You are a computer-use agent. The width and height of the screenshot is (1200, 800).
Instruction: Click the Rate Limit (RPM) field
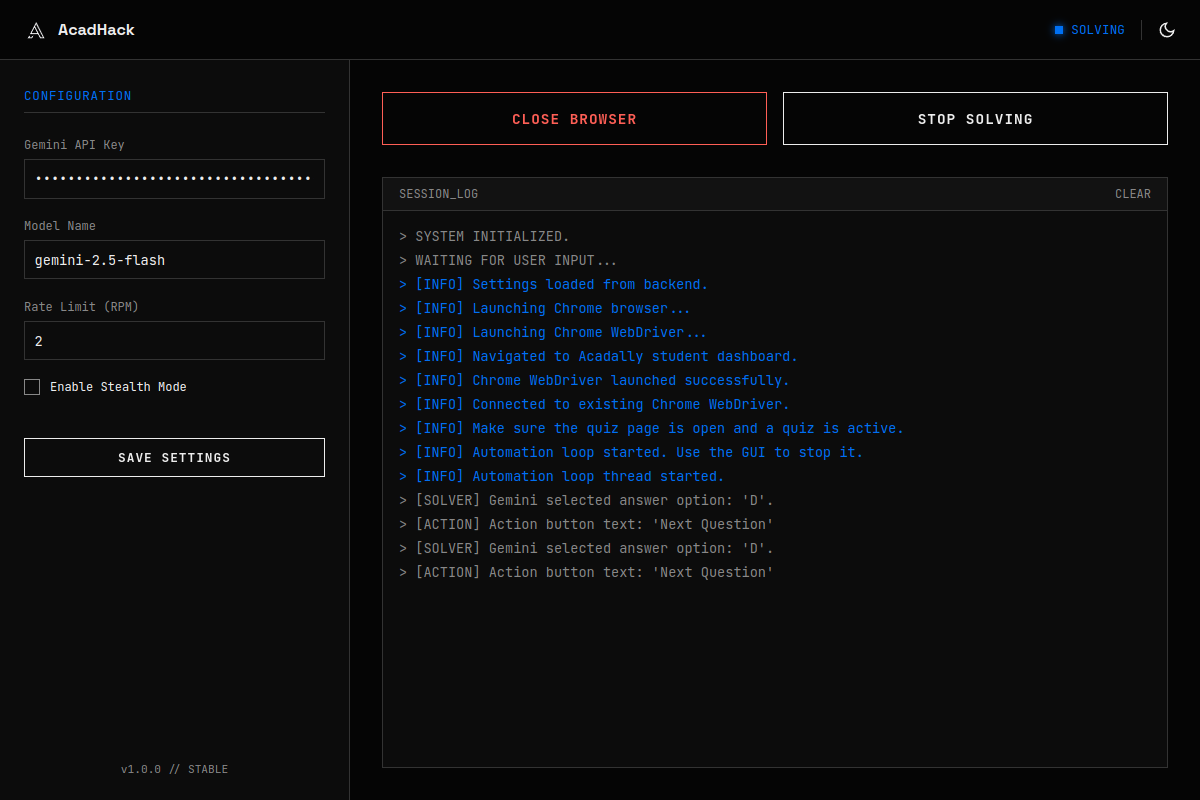pos(174,340)
